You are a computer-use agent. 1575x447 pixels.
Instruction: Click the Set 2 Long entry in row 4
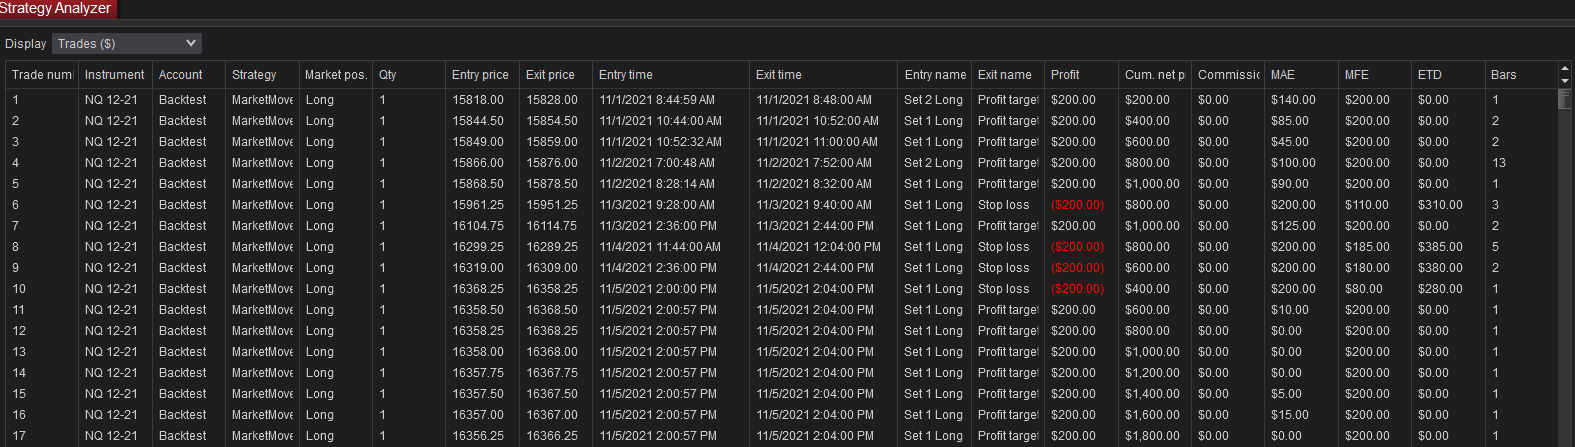coord(933,163)
